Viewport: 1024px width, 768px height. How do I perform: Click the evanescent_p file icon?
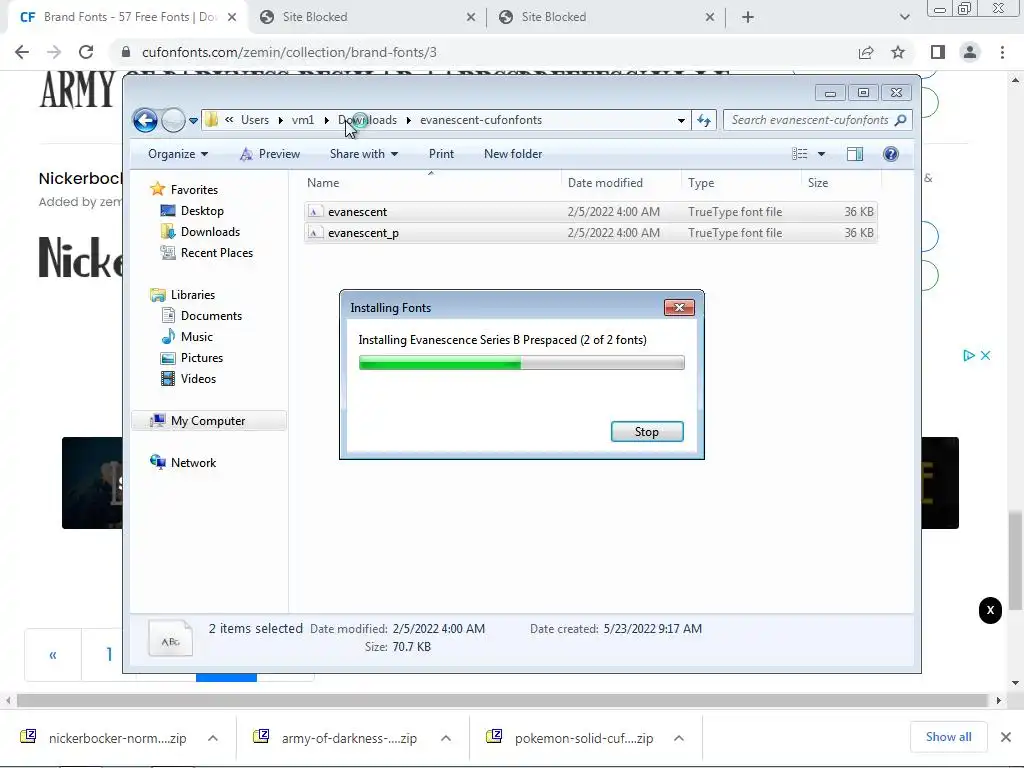click(315, 232)
